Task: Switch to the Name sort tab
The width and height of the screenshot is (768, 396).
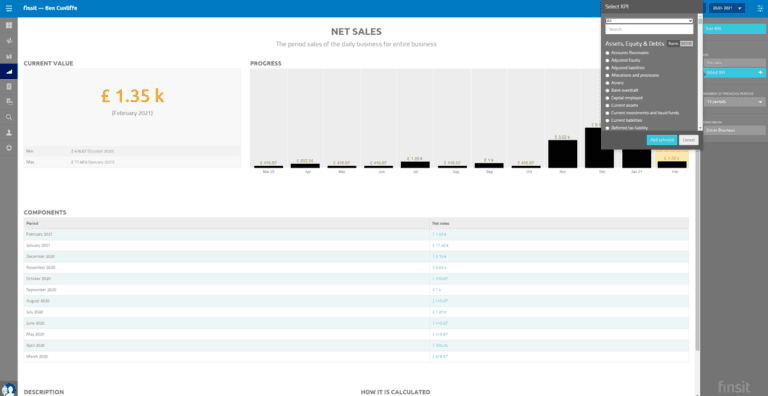Action: (x=673, y=44)
